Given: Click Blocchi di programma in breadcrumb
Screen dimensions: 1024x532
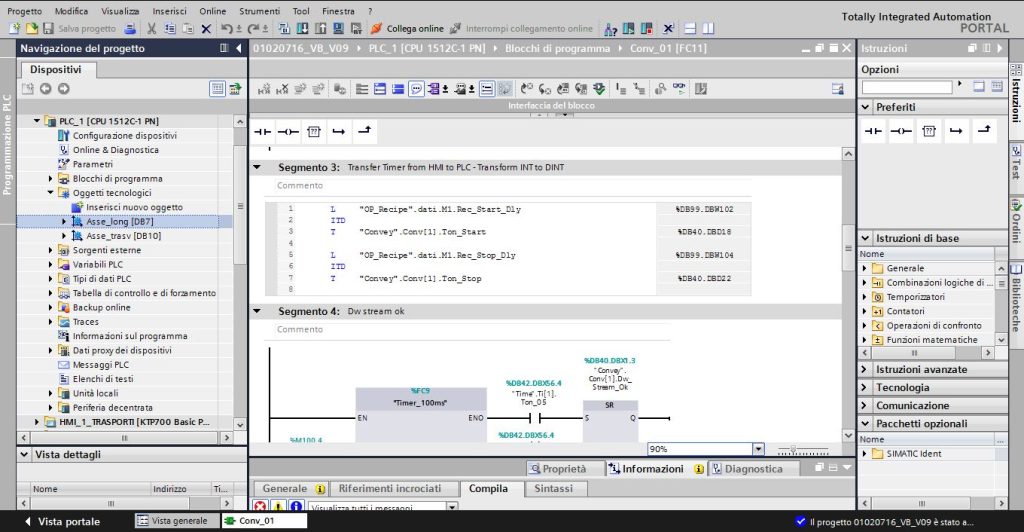Looking at the screenshot, I should point(557,48).
